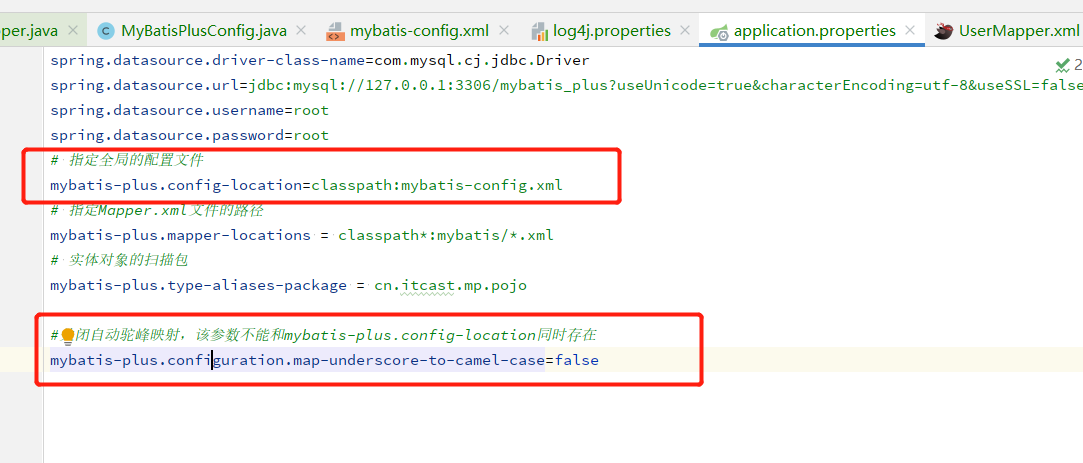Click the MyBatisPlusConfig.java class icon
Viewport: 1083px width, 463px height.
point(106,31)
